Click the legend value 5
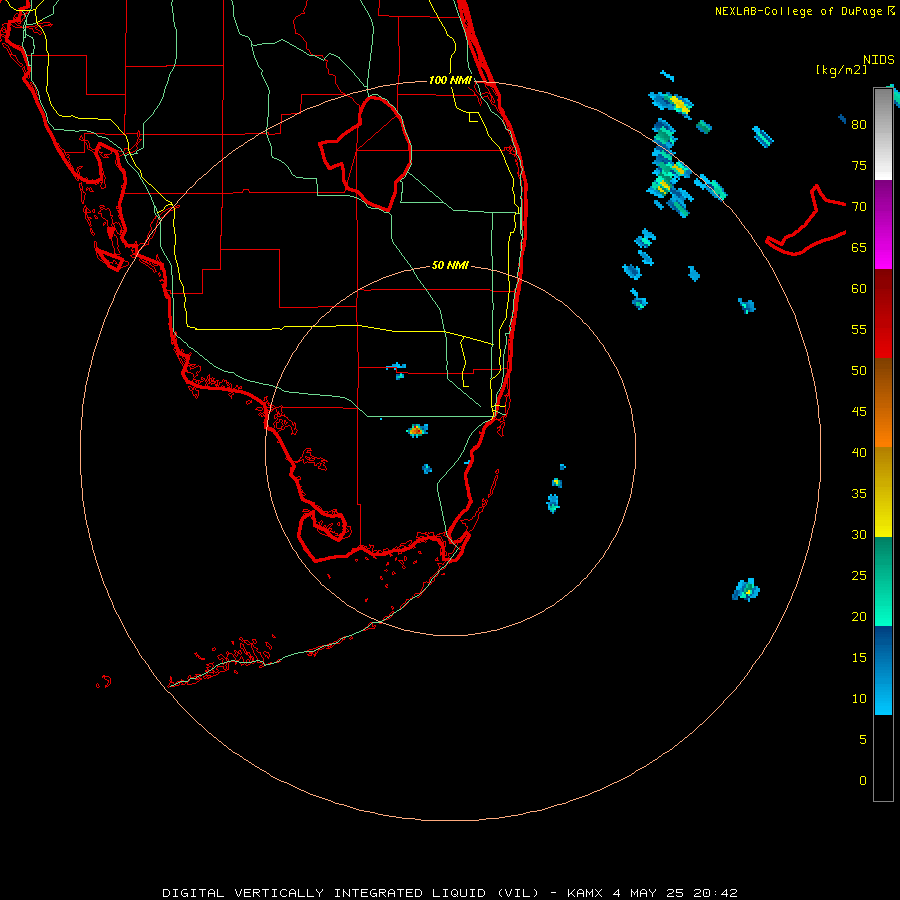Screen dimensions: 900x900 (x=863, y=739)
